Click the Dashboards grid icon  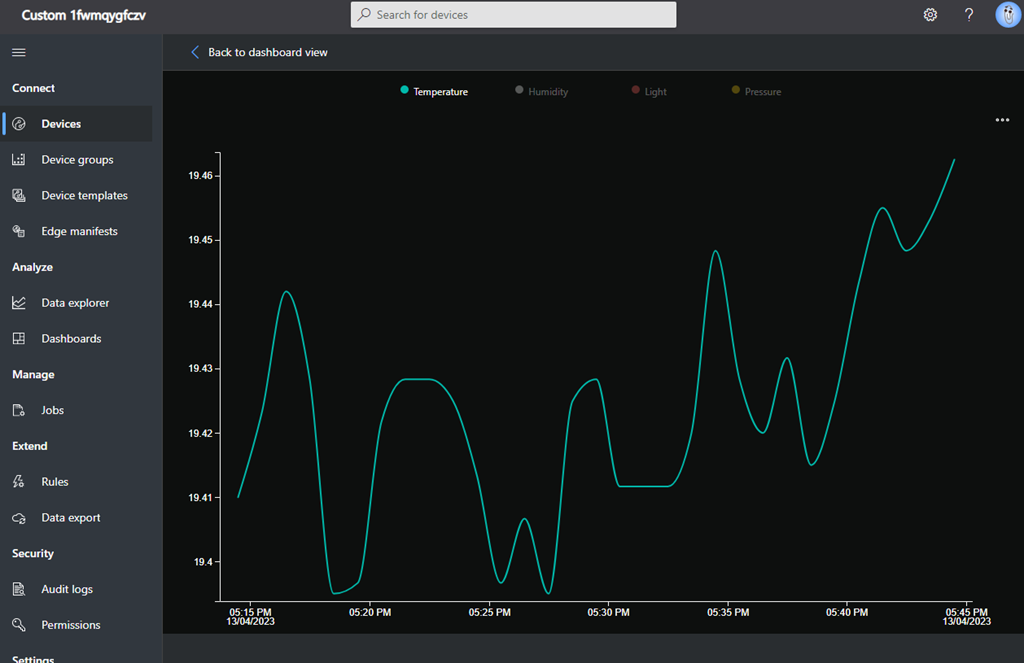(19, 339)
